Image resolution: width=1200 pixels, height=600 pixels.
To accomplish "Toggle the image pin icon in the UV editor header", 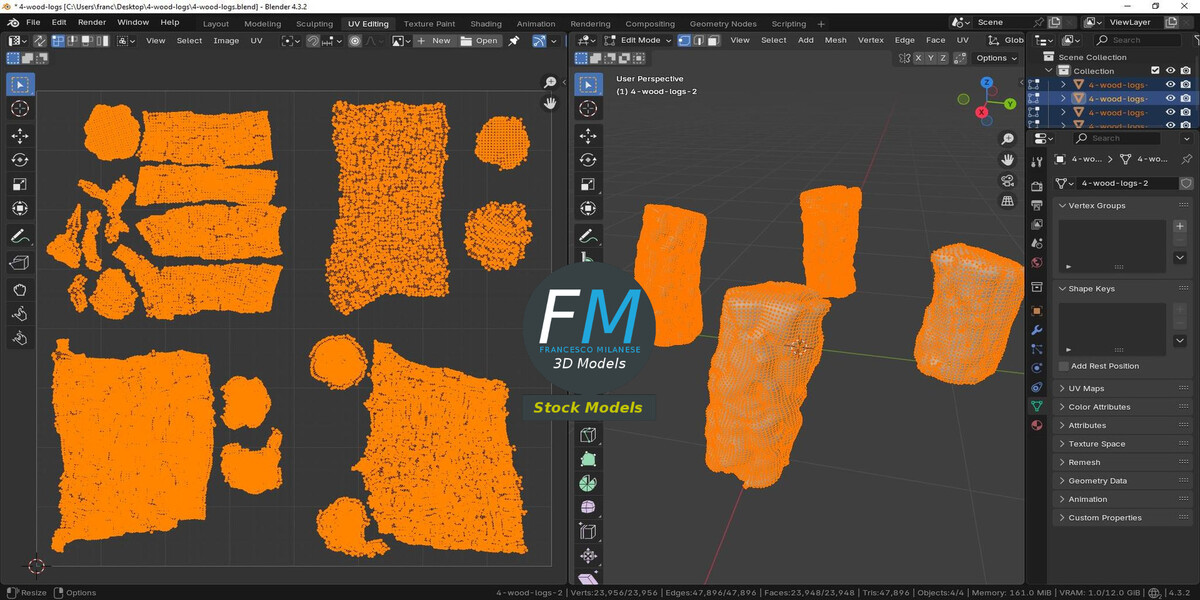I will pos(513,41).
